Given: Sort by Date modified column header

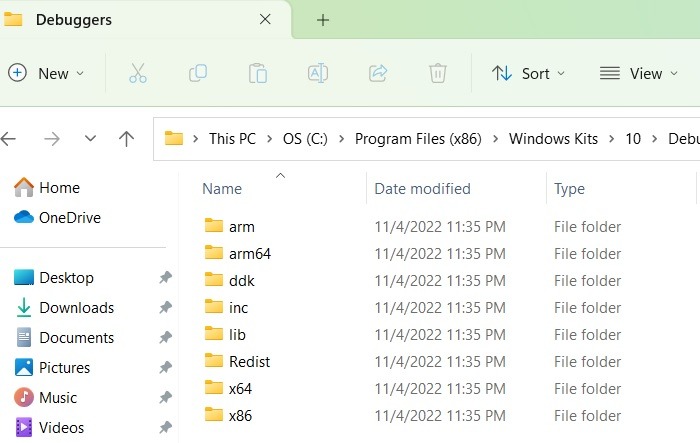Looking at the screenshot, I should click(x=422, y=189).
